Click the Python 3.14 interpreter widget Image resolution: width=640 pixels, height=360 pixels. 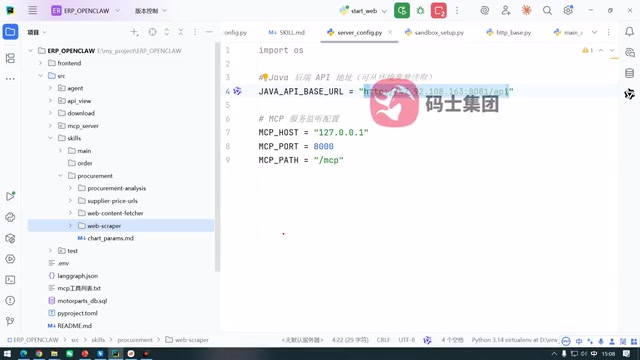(x=515, y=340)
